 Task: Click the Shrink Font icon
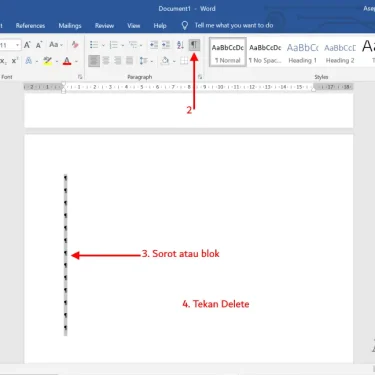(39, 45)
